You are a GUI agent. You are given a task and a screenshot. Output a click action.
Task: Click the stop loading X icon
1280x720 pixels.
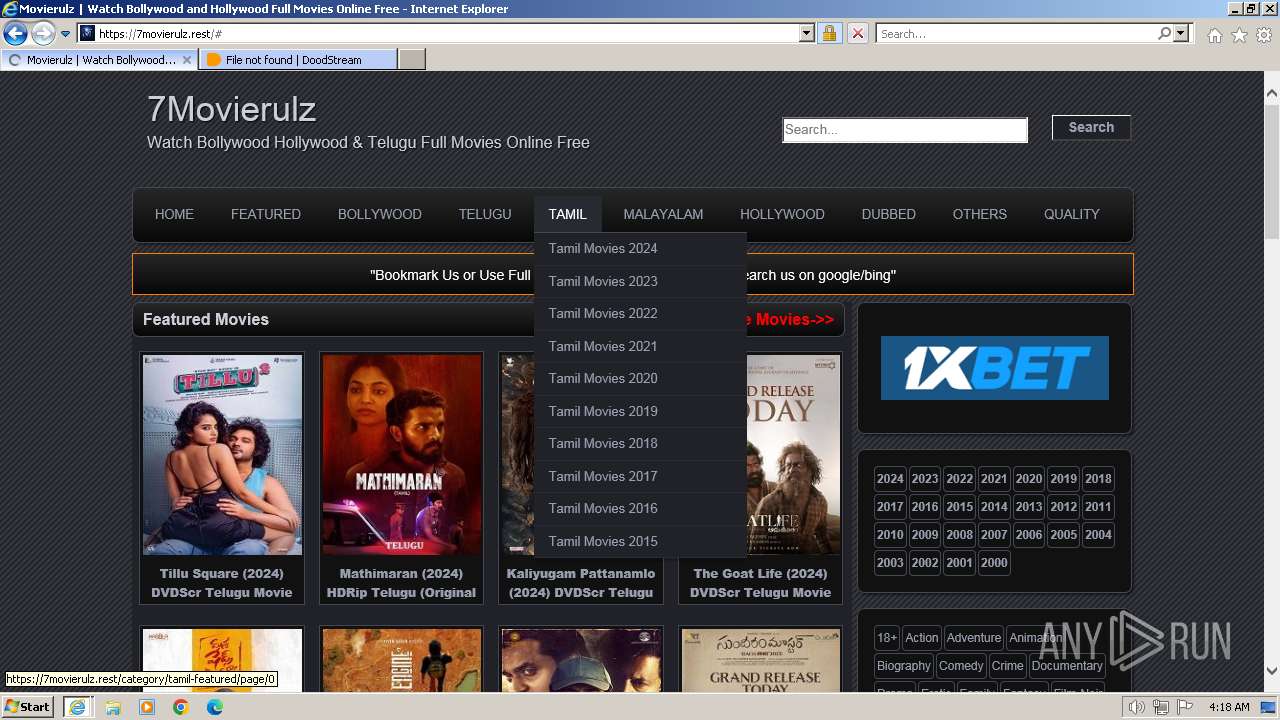[857, 34]
